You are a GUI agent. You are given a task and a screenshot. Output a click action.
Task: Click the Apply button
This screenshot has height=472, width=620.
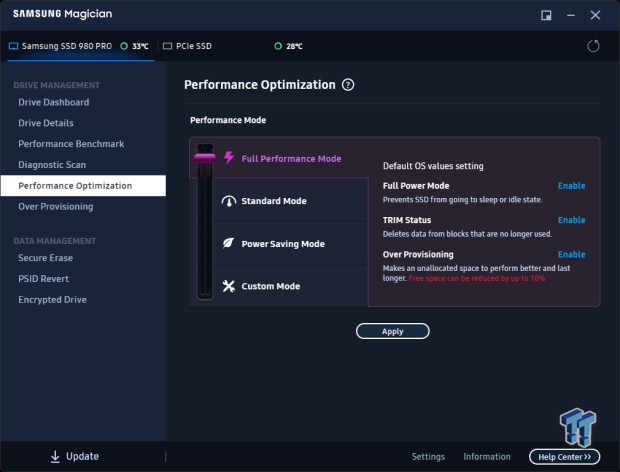393,331
